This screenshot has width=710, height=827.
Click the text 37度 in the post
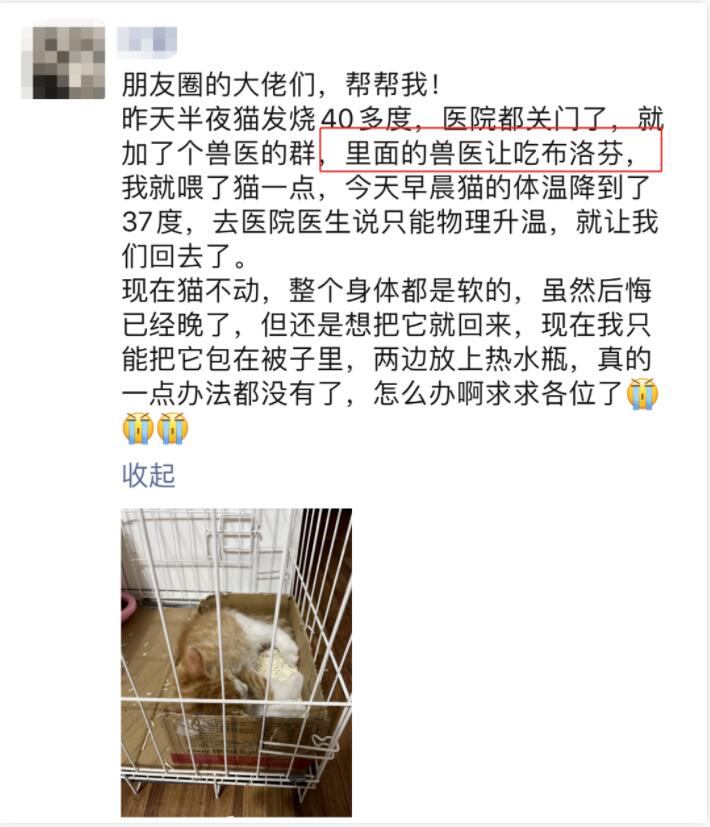[152, 222]
